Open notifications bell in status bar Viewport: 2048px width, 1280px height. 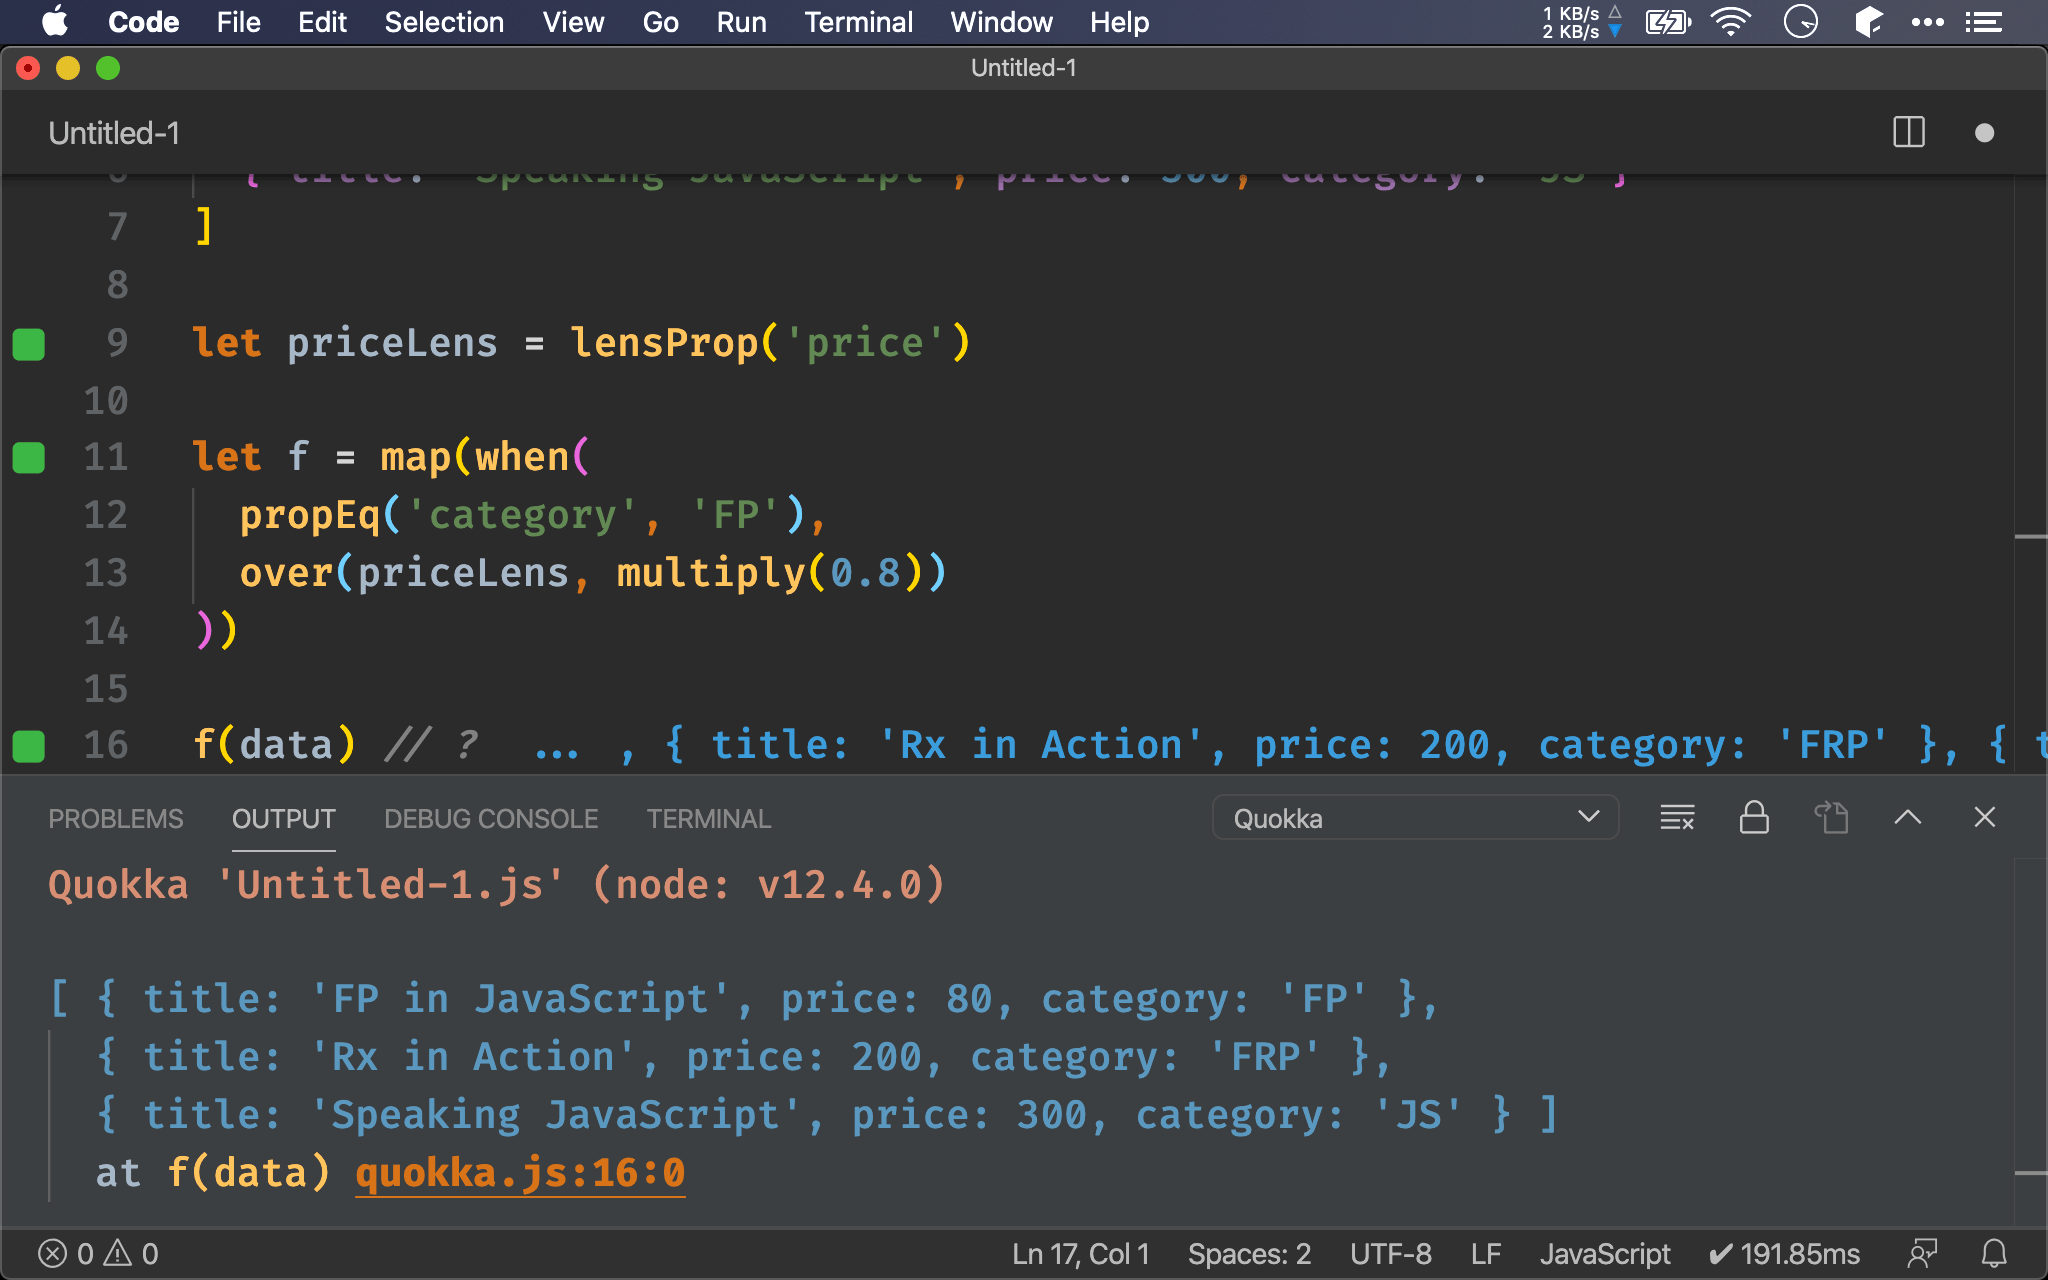click(1994, 1254)
